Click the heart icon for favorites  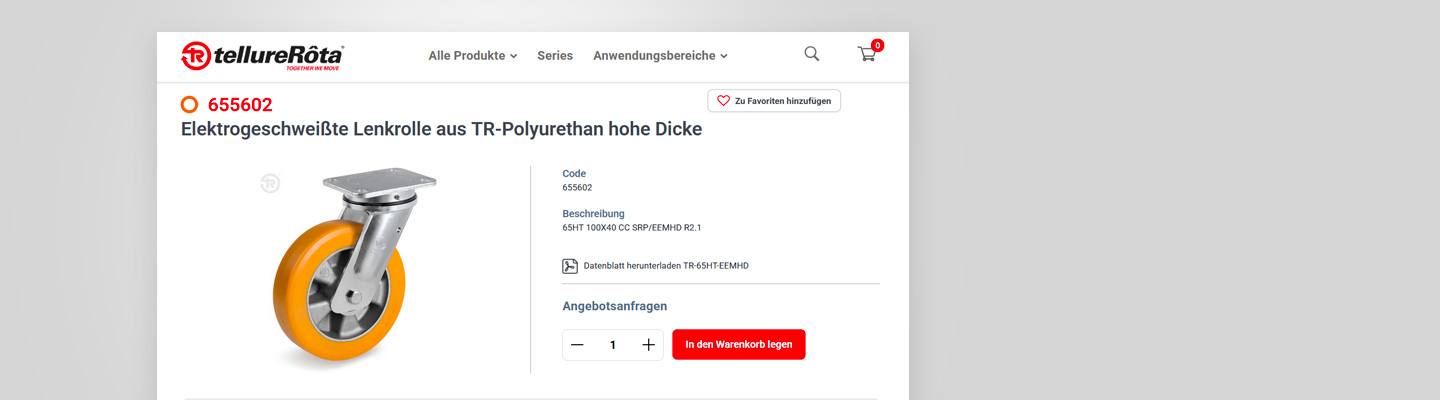coord(724,101)
